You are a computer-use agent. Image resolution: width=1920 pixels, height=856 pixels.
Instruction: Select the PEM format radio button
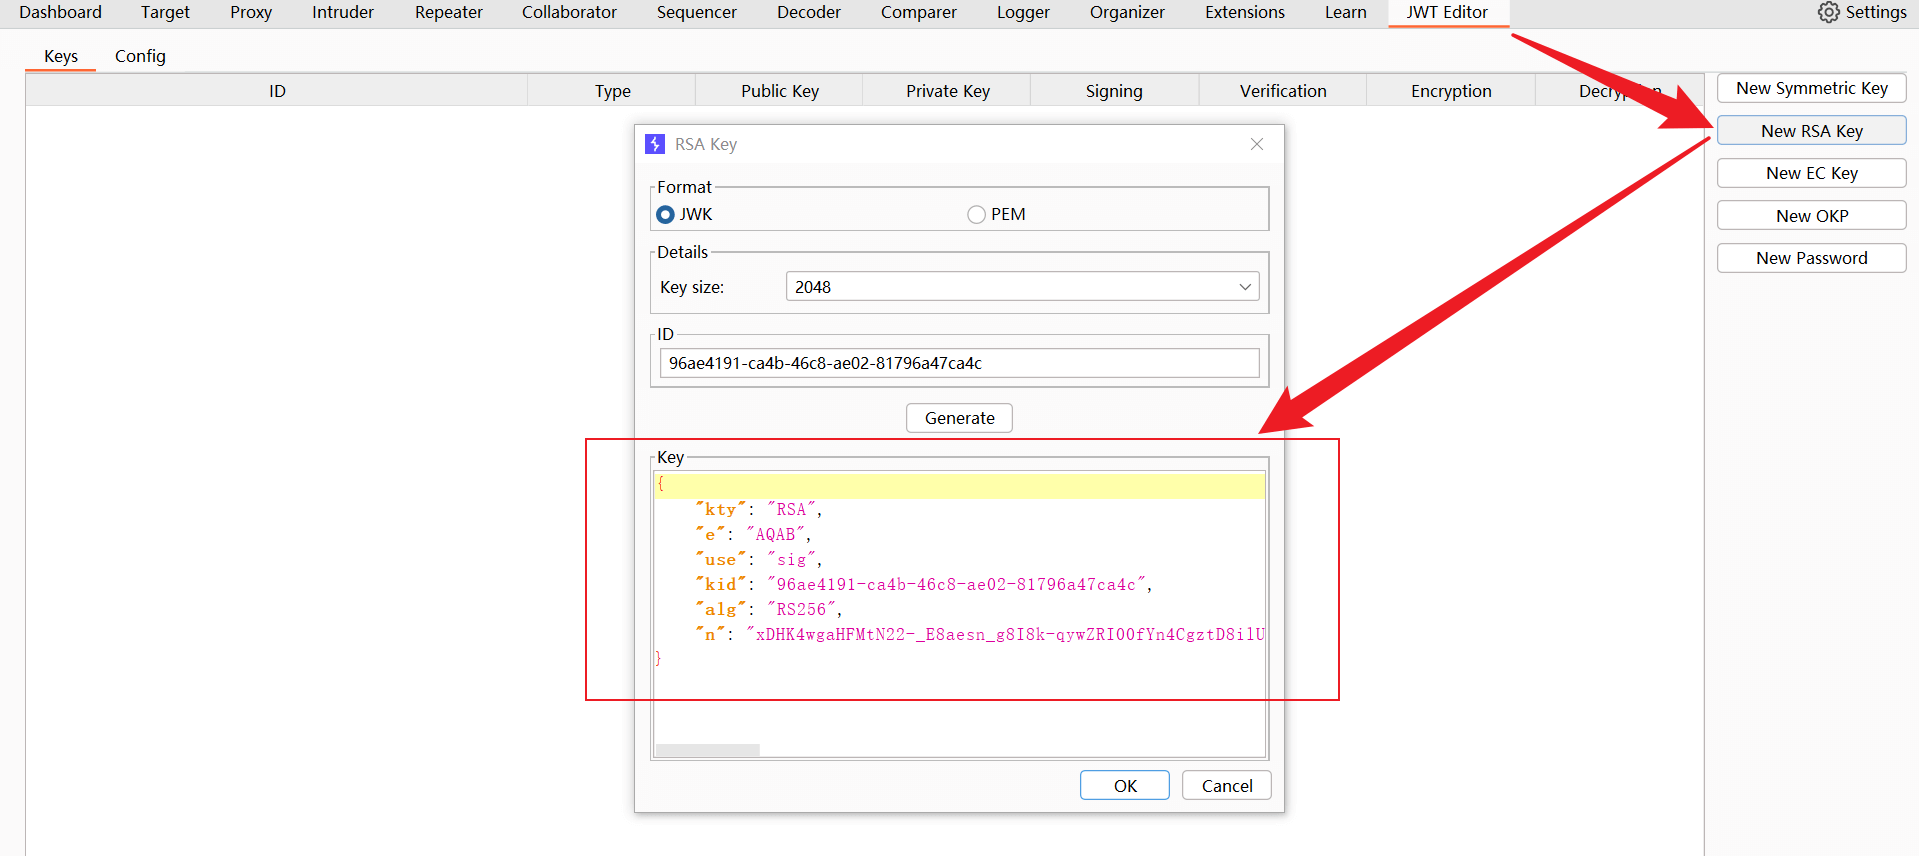(x=977, y=215)
